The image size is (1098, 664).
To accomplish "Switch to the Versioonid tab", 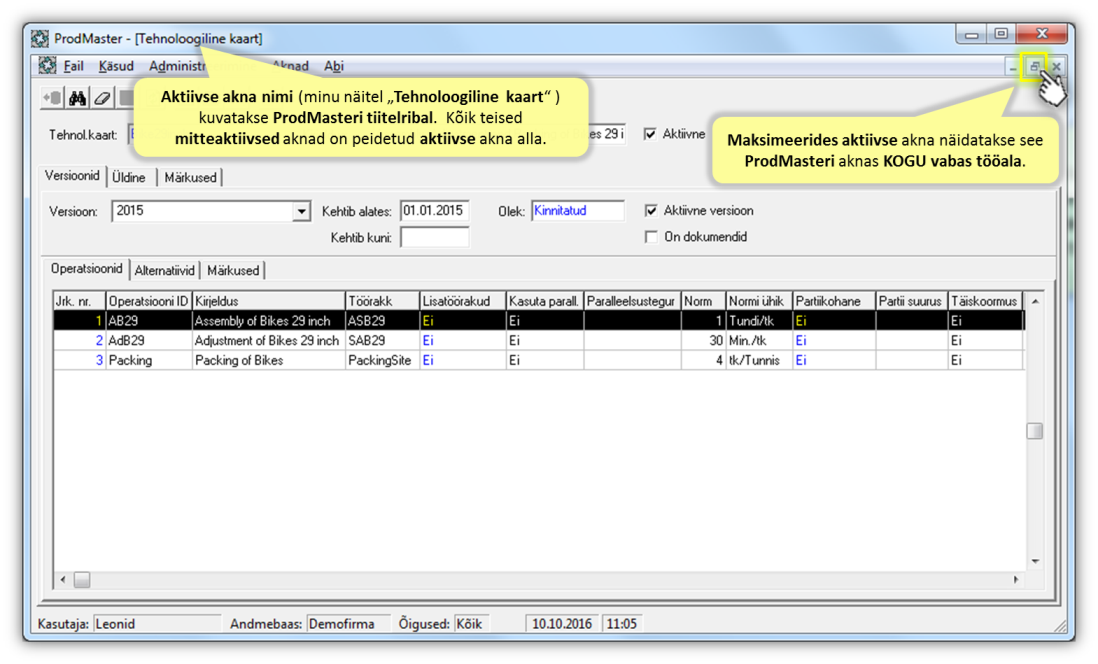I will click(x=73, y=176).
